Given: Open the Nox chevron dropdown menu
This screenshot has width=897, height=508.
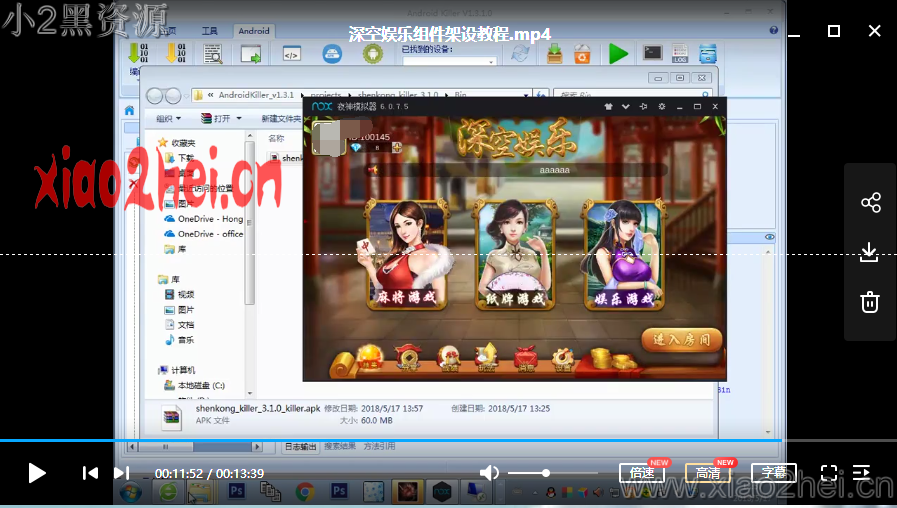Looking at the screenshot, I should (626, 106).
